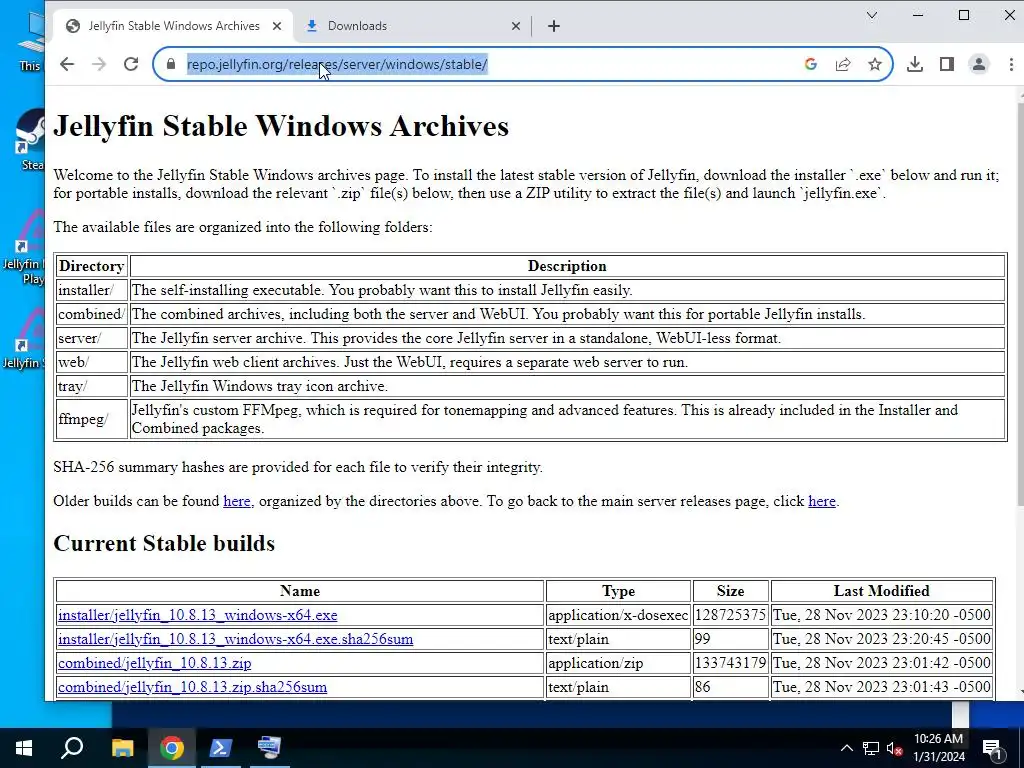Open Chrome downloads toolbar icon
This screenshot has height=768, width=1024.
pyautogui.click(x=914, y=64)
